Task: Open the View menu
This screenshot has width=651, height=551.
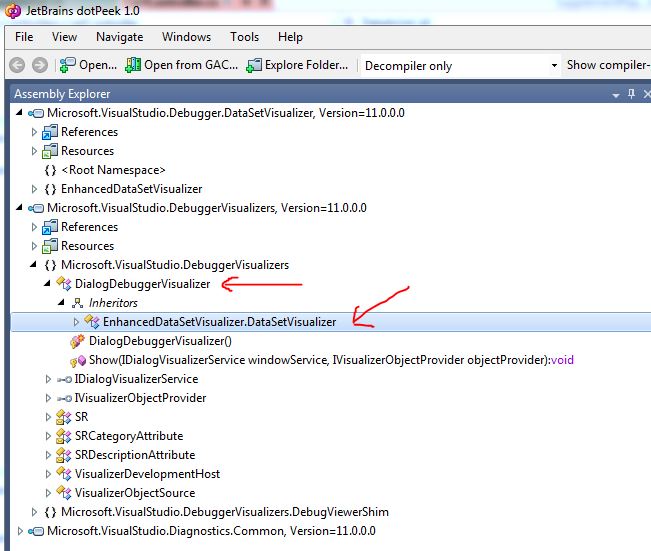Action: 64,37
